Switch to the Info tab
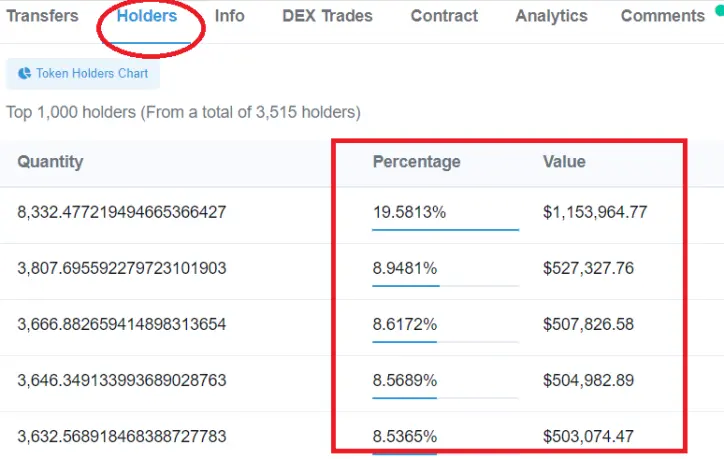The image size is (724, 459). 229,16
